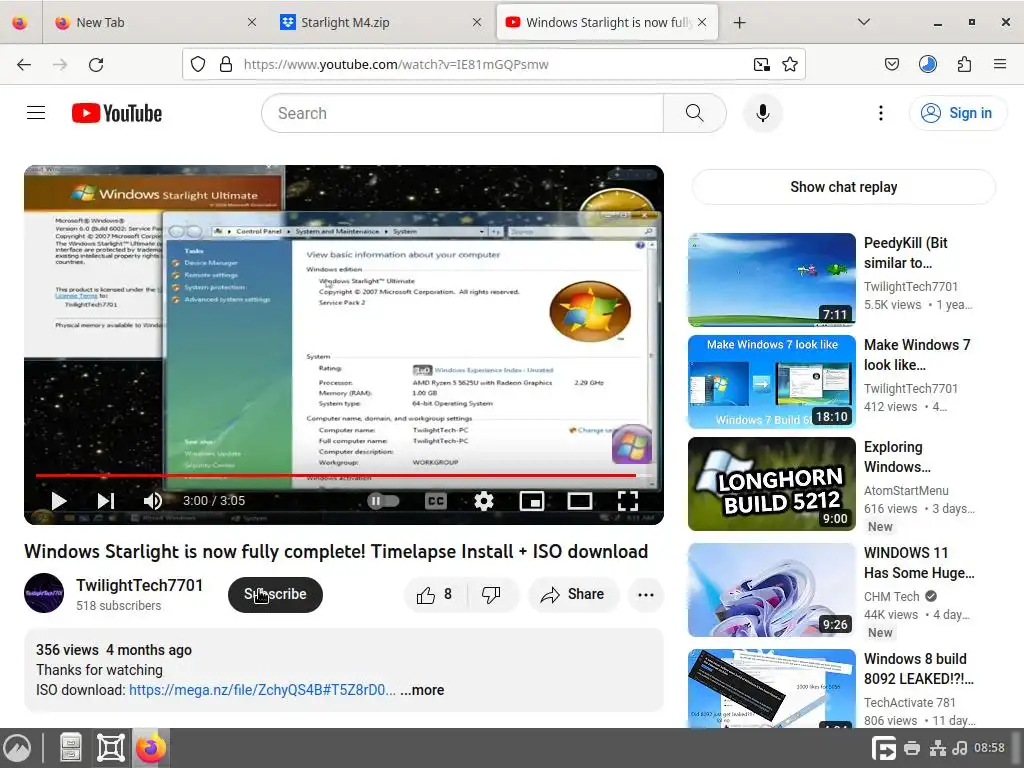Click the search magnifier button
Image resolution: width=1024 pixels, height=768 pixels.
694,113
